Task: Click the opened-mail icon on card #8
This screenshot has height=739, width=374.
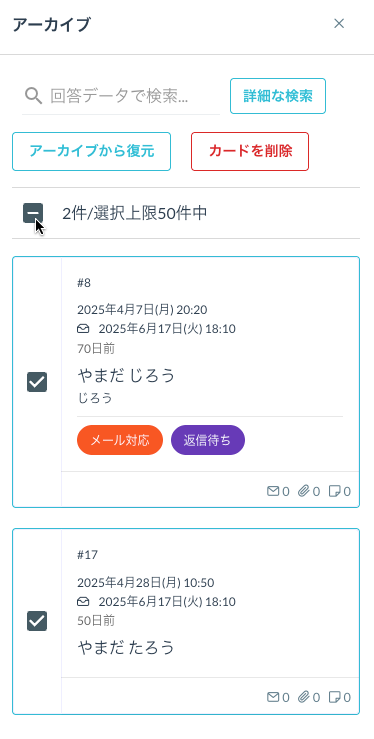Action: point(83,328)
